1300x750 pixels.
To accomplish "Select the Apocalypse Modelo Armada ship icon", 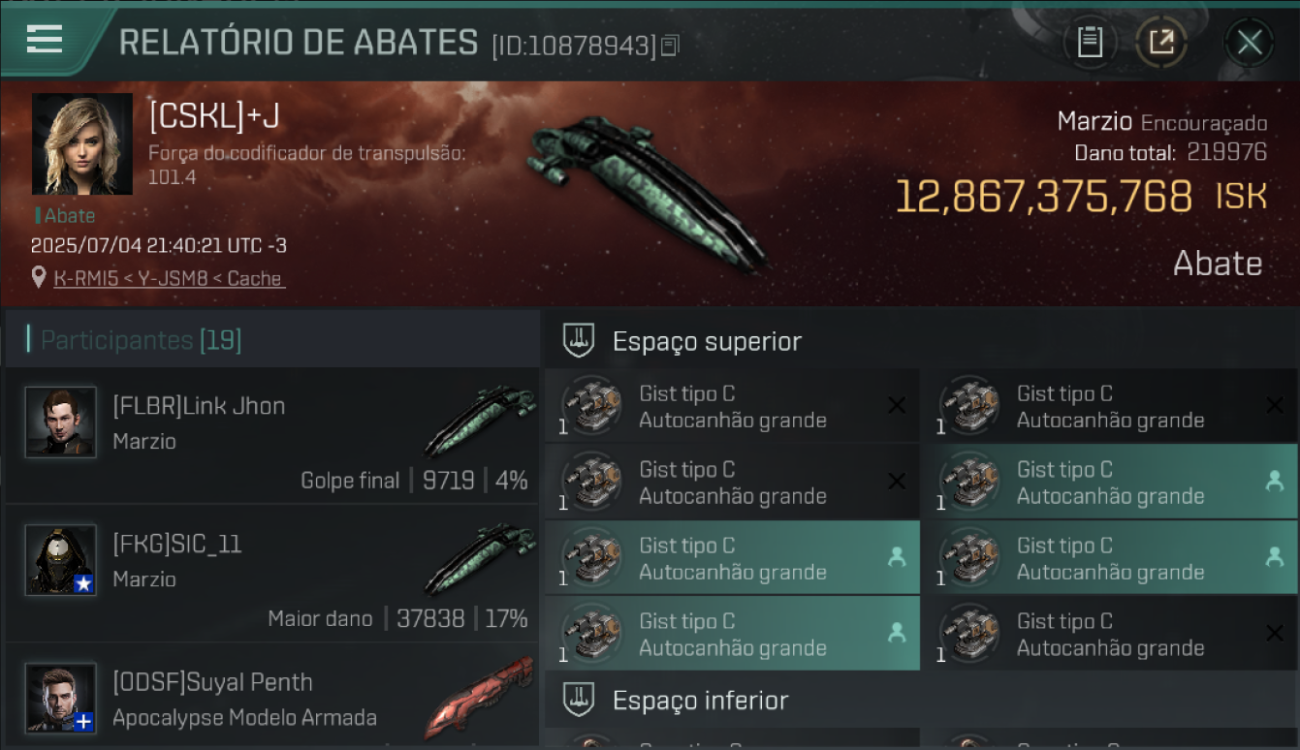I will [480, 696].
